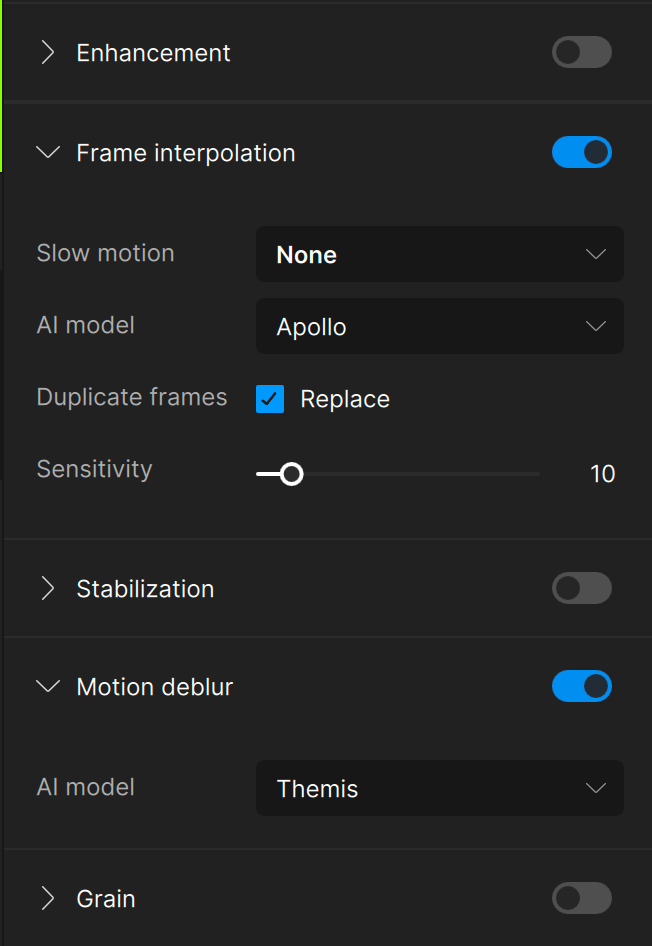Disable the Motion deblur toggle
The width and height of the screenshot is (652, 946).
point(581,687)
